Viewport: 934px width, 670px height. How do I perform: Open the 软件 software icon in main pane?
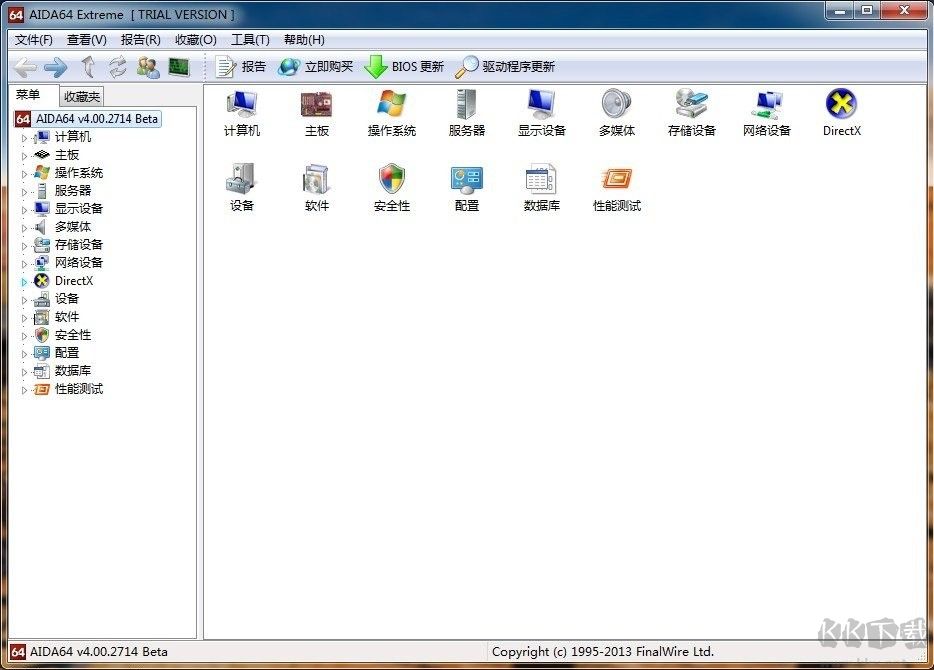(316, 179)
